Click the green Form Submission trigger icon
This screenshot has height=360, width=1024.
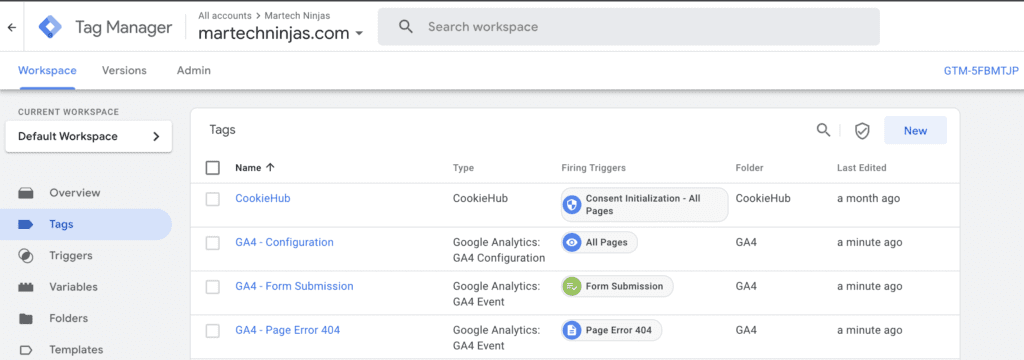pos(572,286)
